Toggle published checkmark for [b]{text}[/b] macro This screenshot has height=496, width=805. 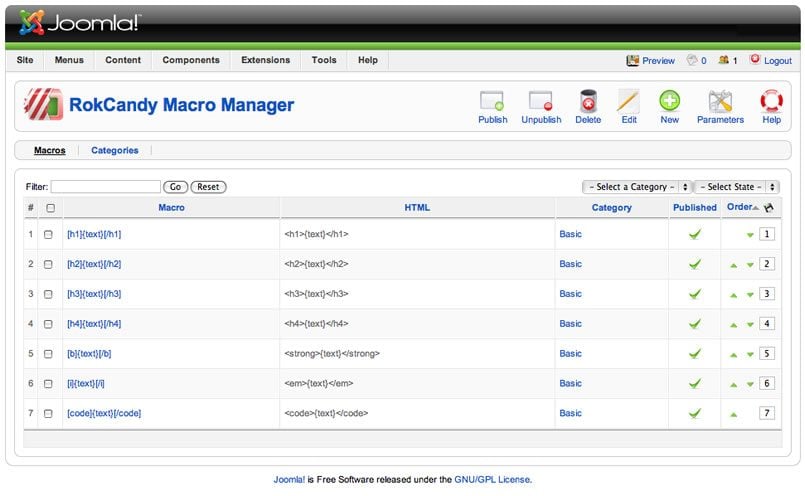click(694, 353)
